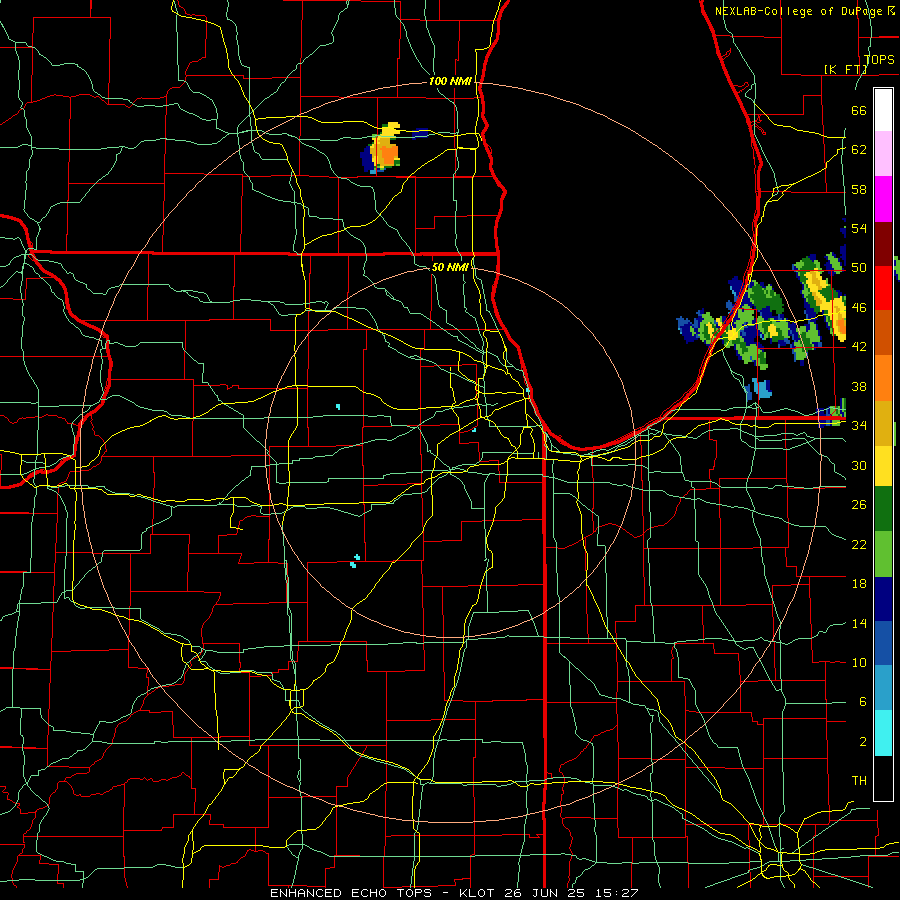Click the legend value "14"
900x900 pixels.
[x=859, y=623]
